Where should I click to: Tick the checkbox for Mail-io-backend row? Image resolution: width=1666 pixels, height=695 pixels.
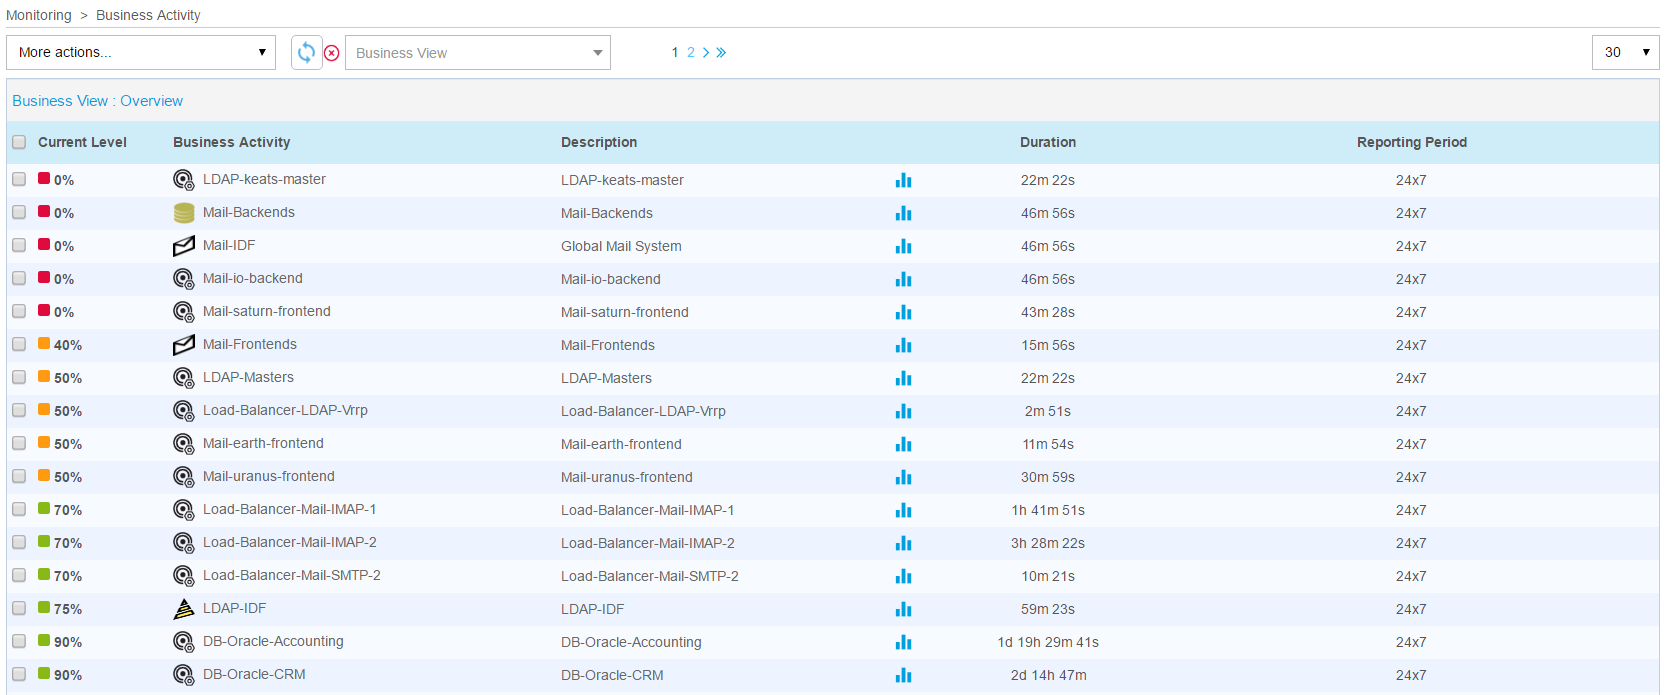(x=19, y=278)
